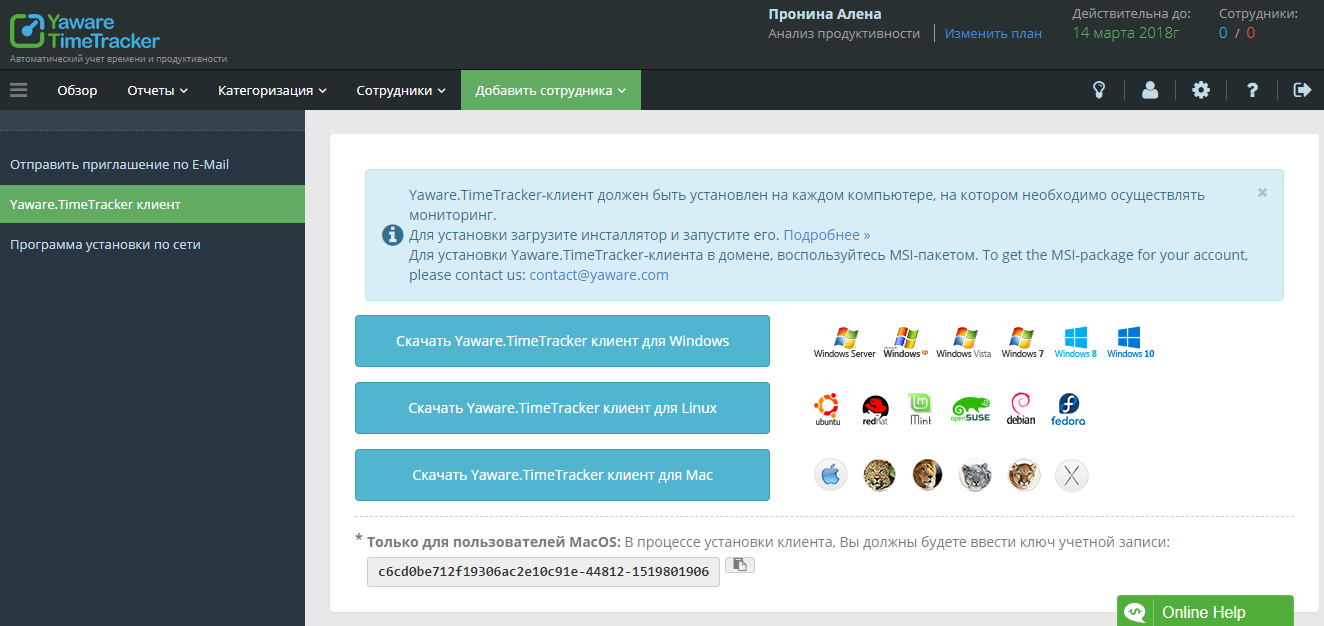Click the Windows XP logo

click(x=906, y=342)
